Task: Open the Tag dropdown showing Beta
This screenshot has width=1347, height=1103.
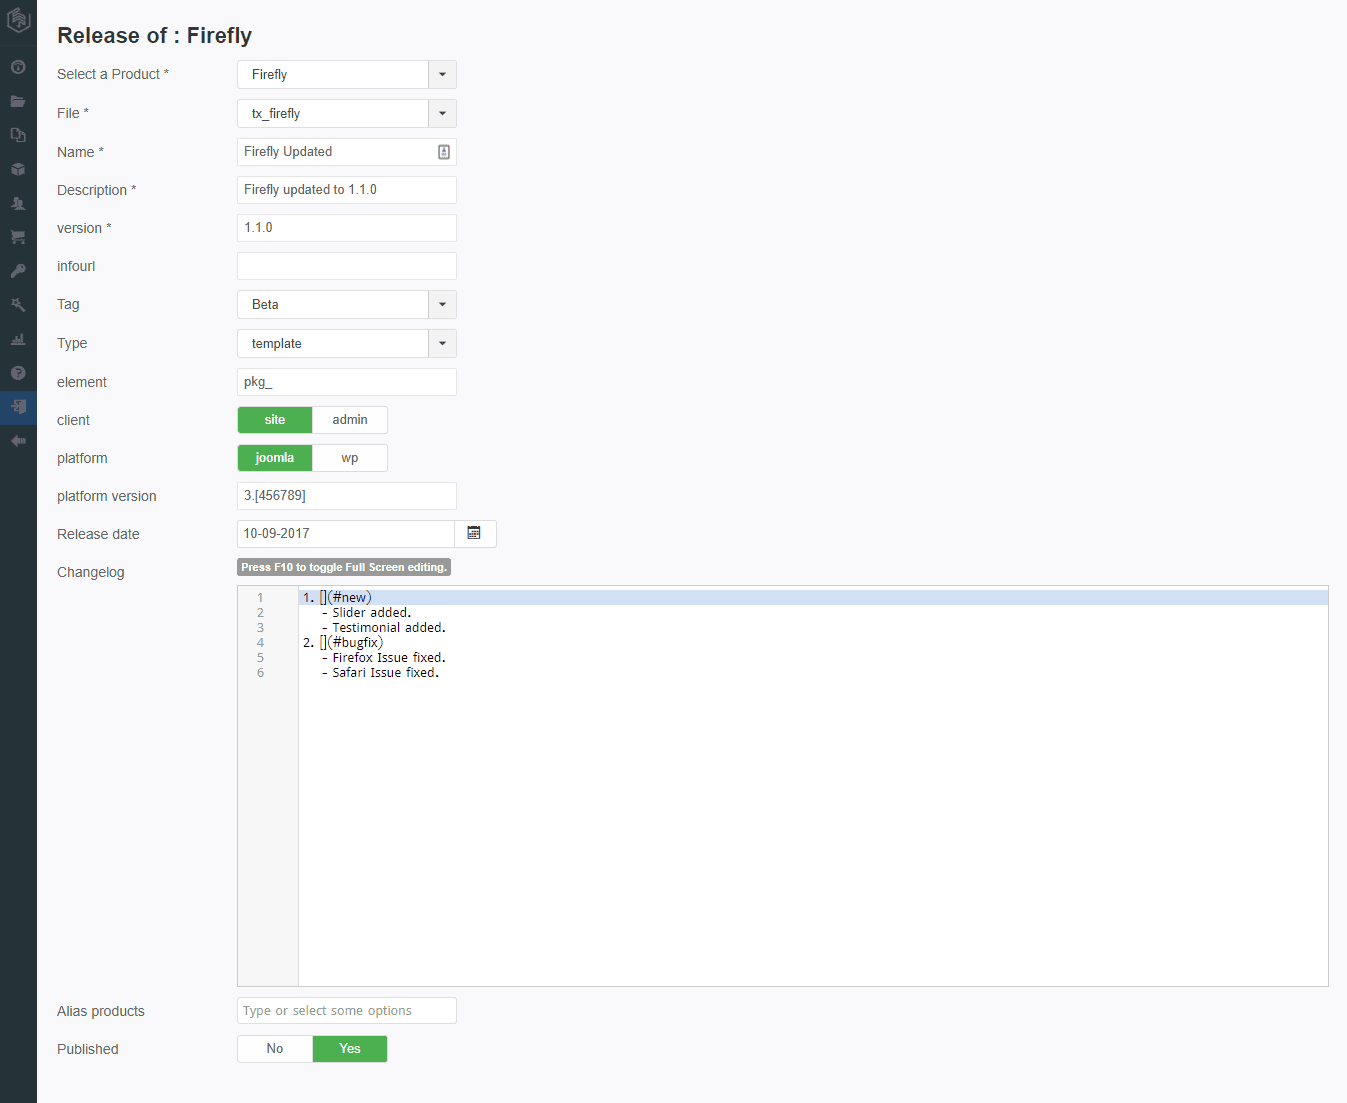Action: (x=442, y=305)
